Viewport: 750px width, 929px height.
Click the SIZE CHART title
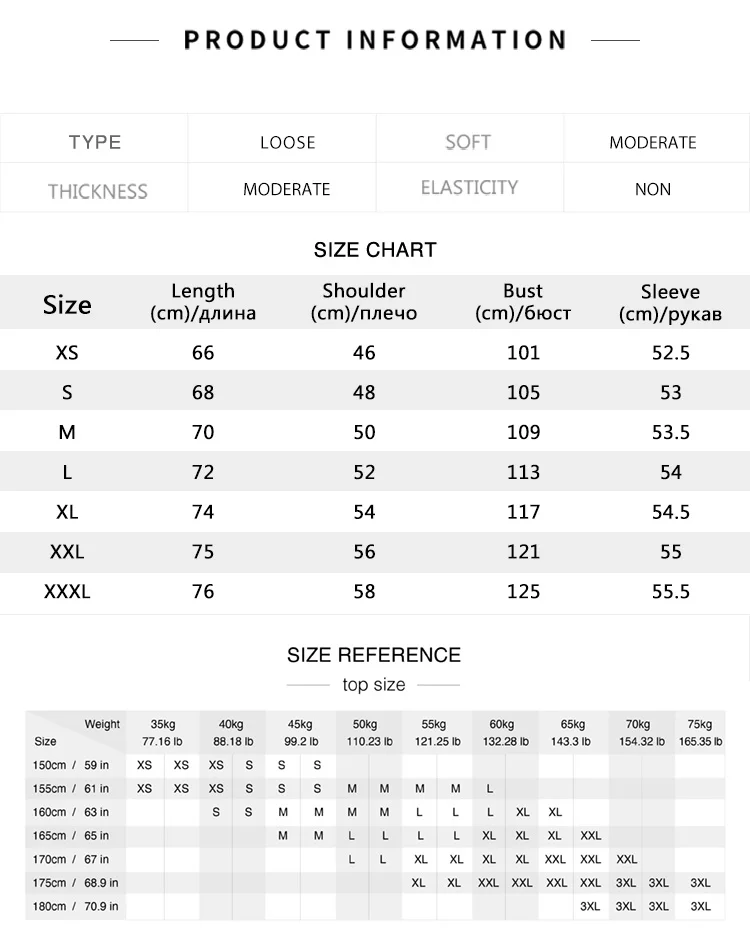[375, 250]
